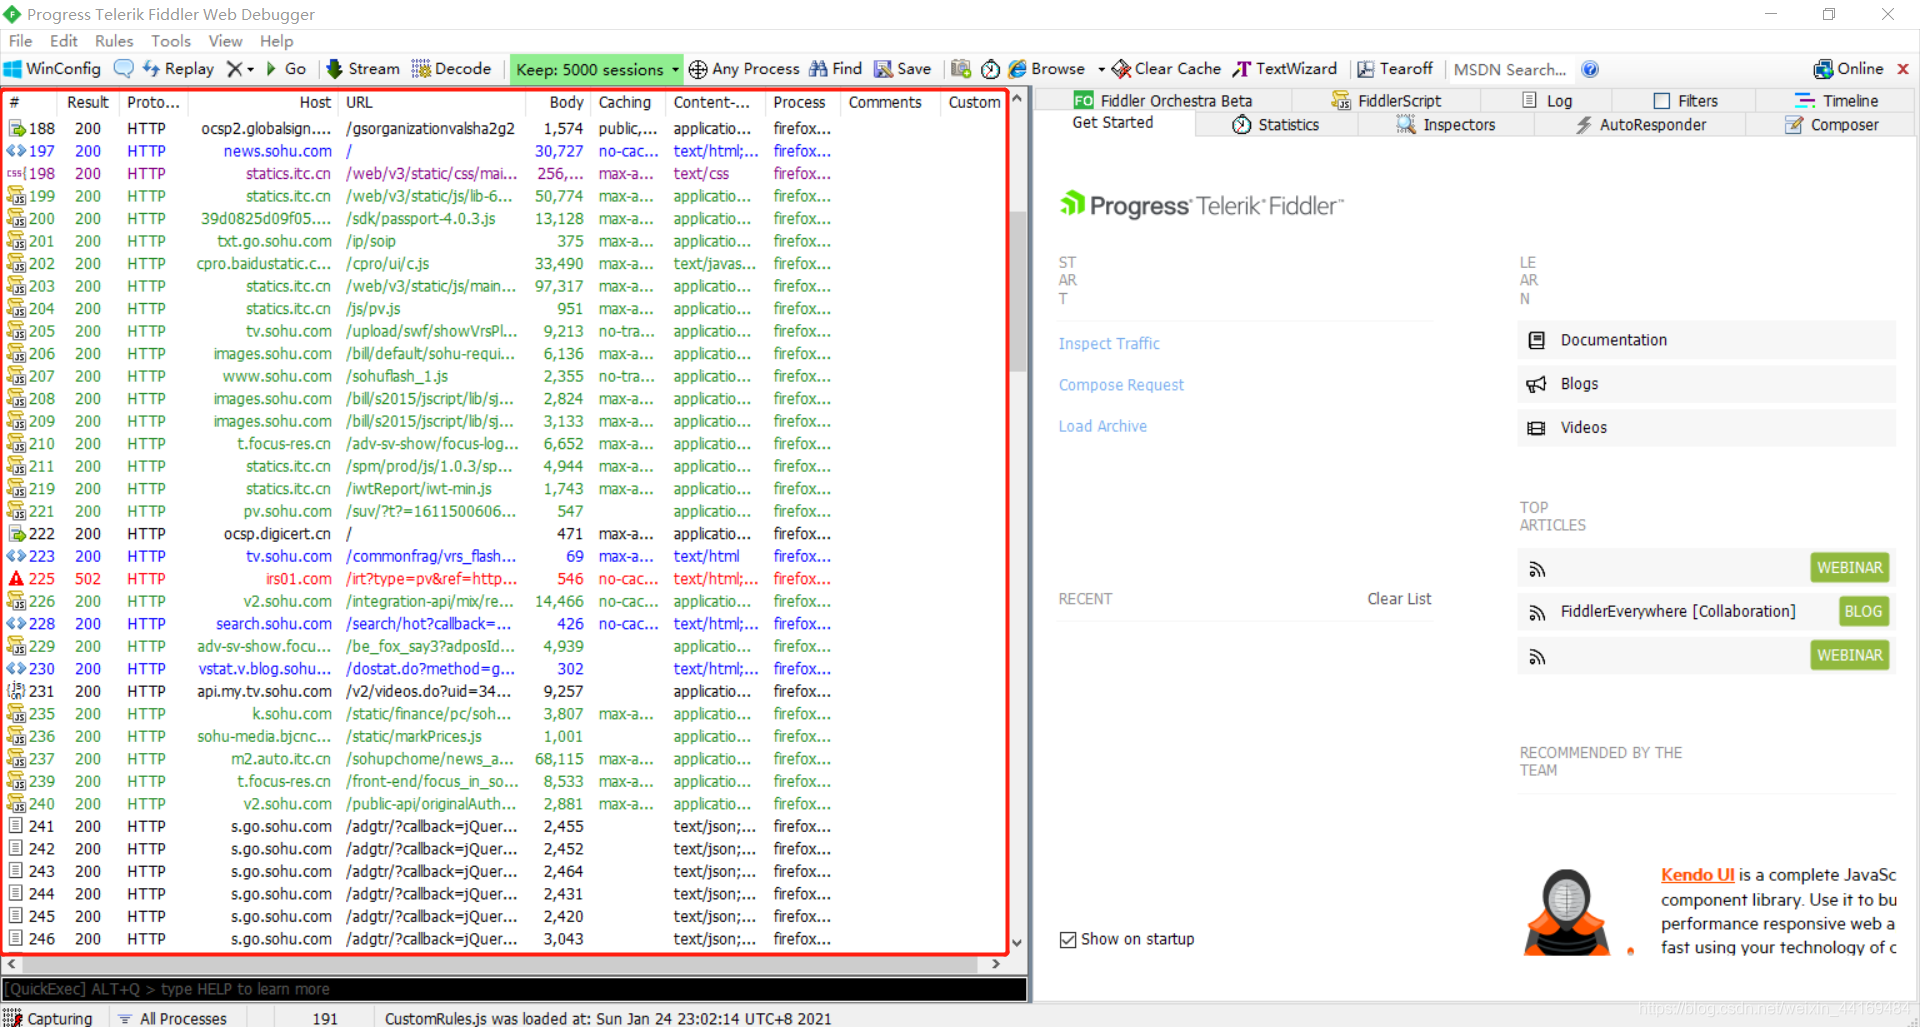The height and width of the screenshot is (1027, 1920).
Task: Select session 222 ocsp.digicert.cn
Action: pyautogui.click(x=504, y=534)
